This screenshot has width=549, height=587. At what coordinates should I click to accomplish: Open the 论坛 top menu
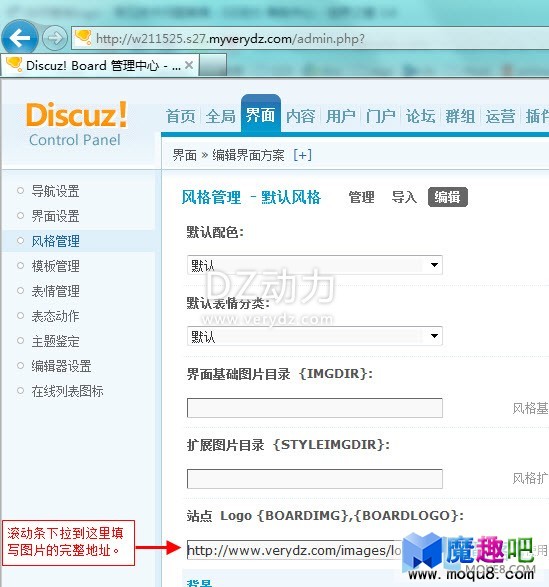click(x=421, y=116)
